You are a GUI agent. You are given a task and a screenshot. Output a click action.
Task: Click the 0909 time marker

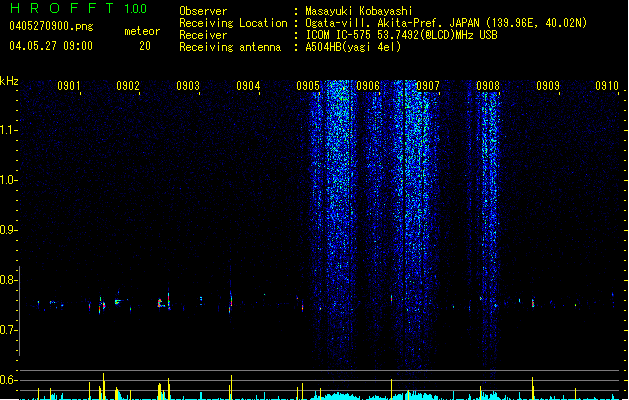(x=548, y=85)
